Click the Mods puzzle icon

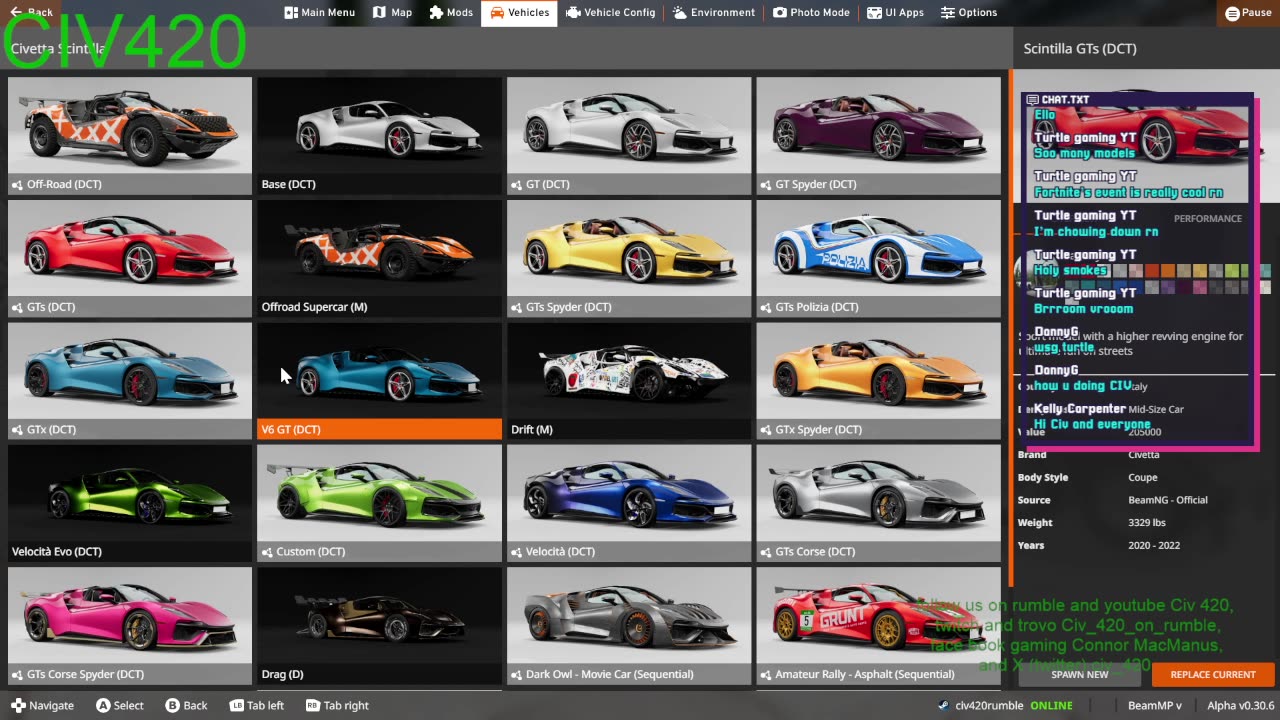click(436, 13)
